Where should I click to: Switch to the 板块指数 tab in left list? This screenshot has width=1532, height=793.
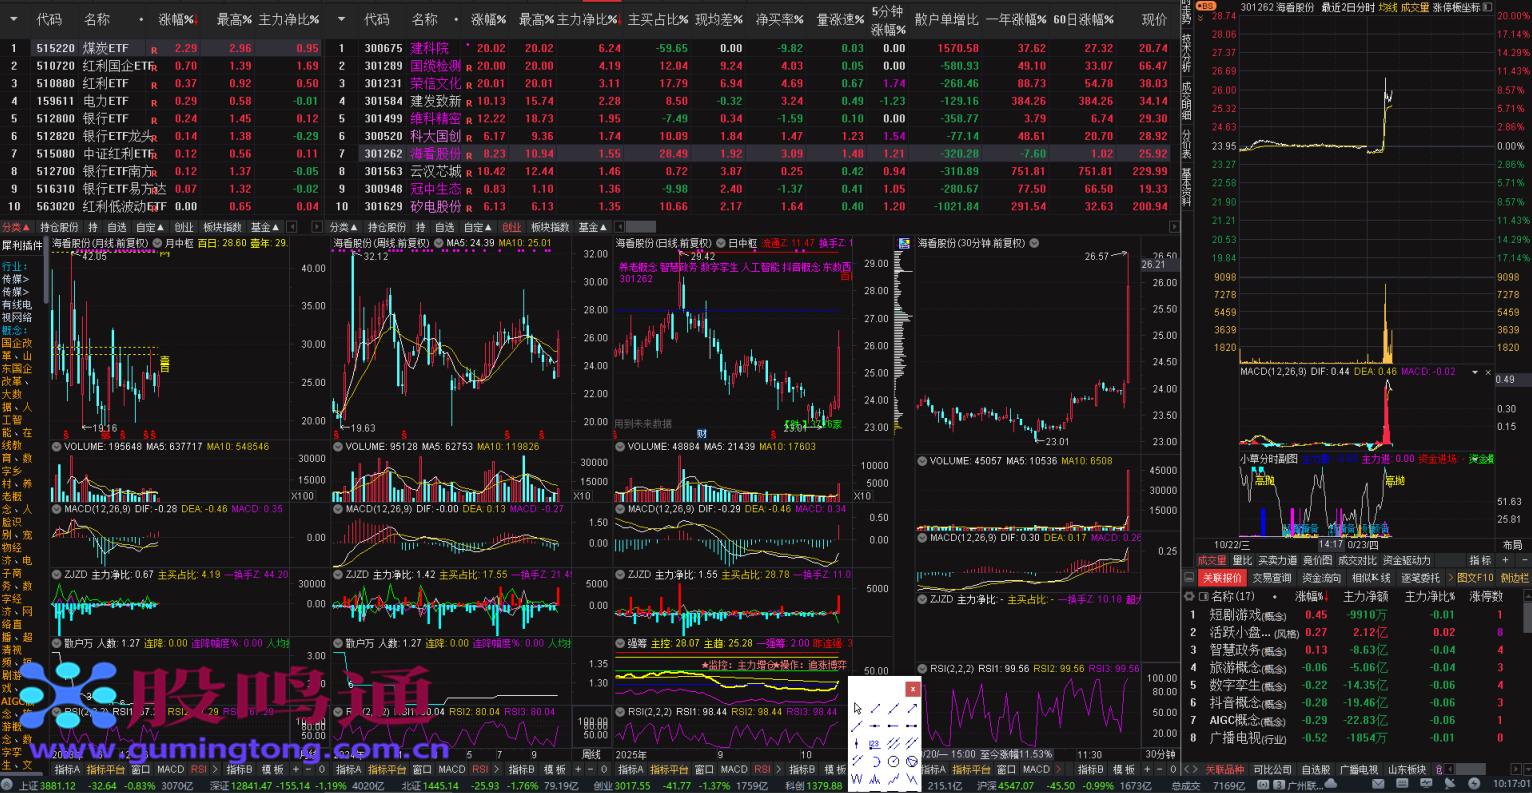click(222, 227)
